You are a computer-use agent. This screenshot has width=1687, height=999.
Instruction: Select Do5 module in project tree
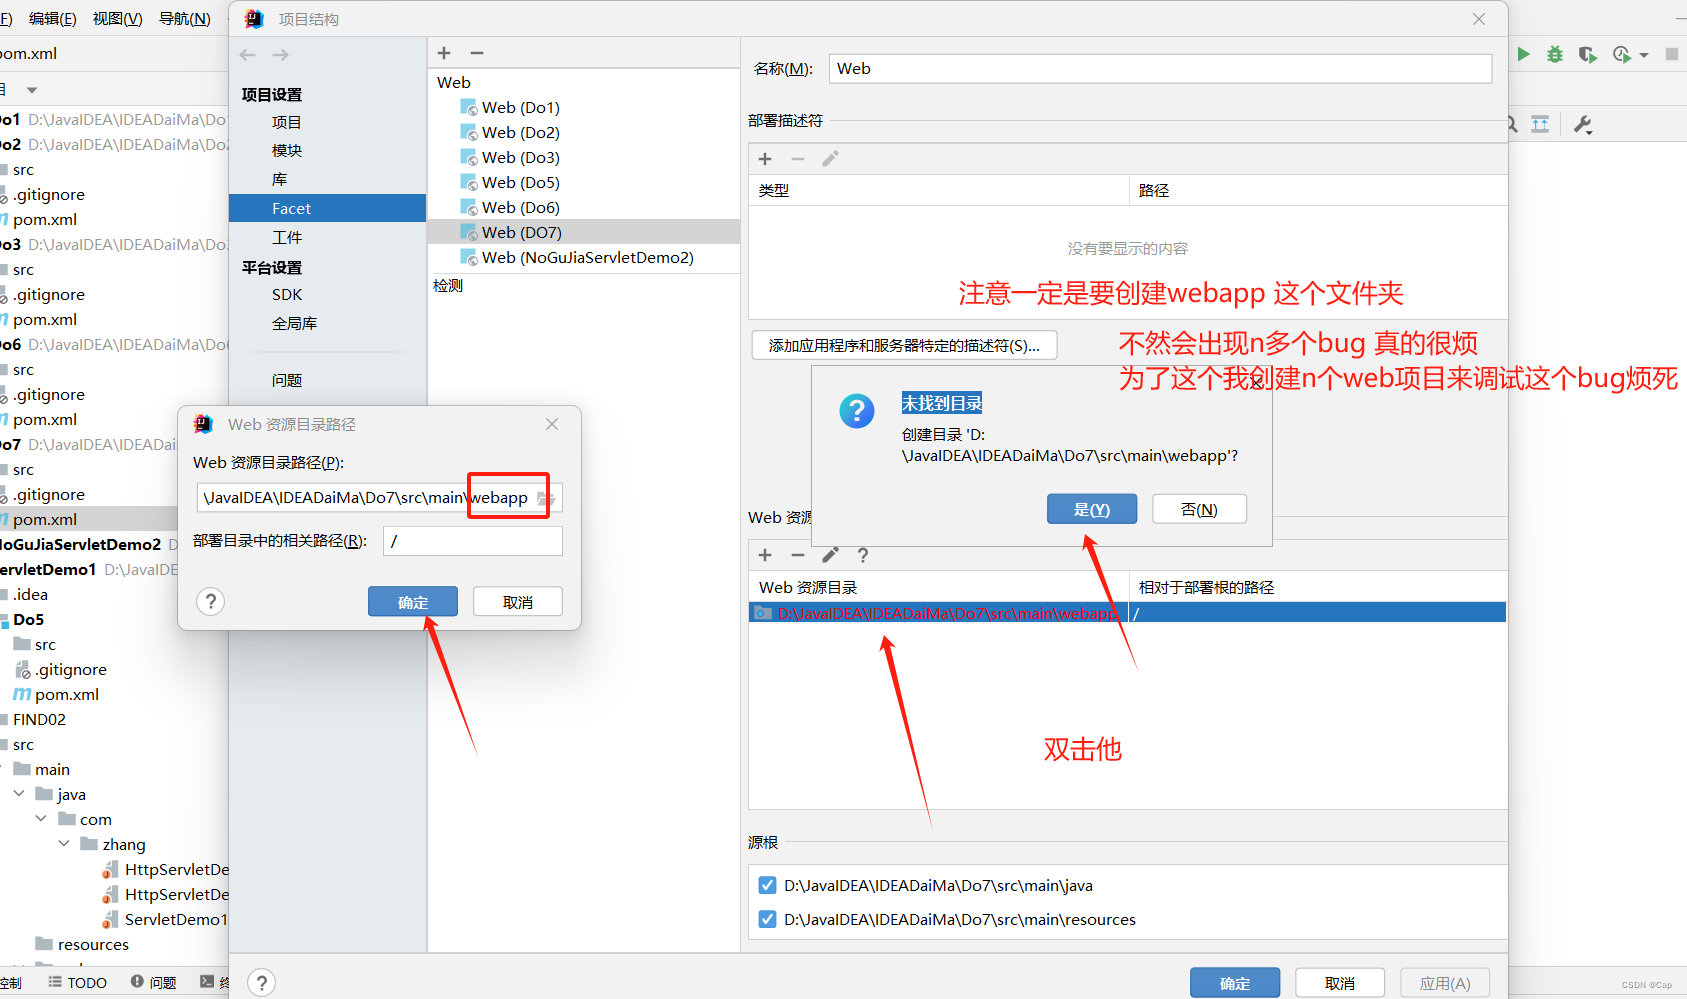[28, 619]
